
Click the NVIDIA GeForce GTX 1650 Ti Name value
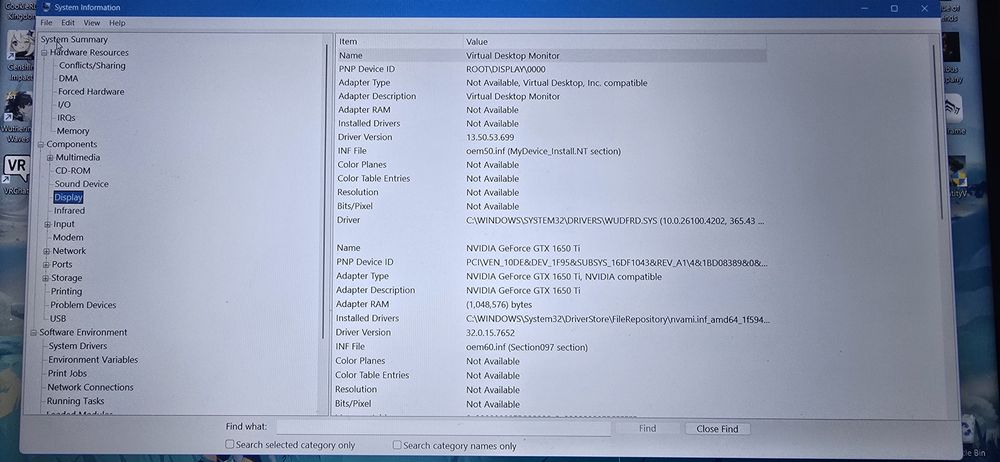point(523,248)
